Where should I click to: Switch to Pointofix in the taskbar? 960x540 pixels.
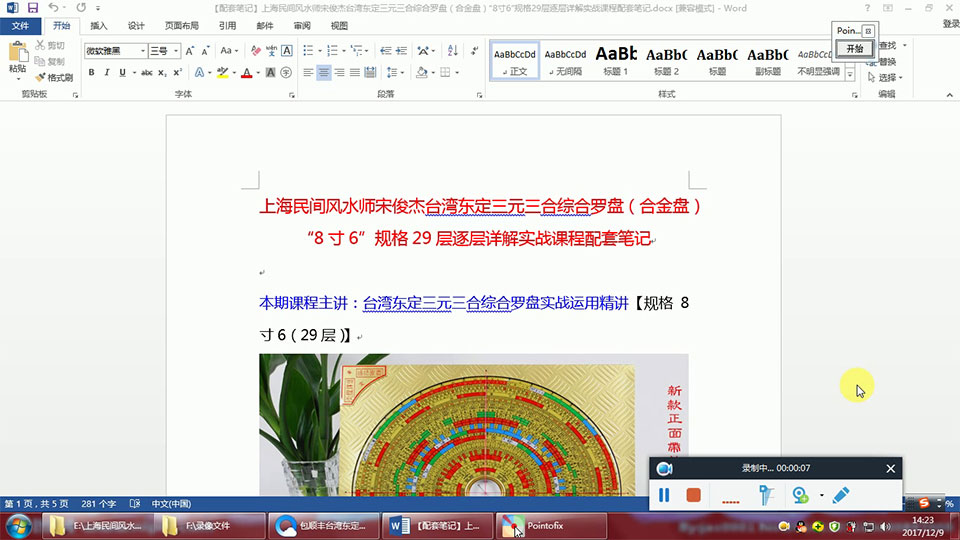550,526
